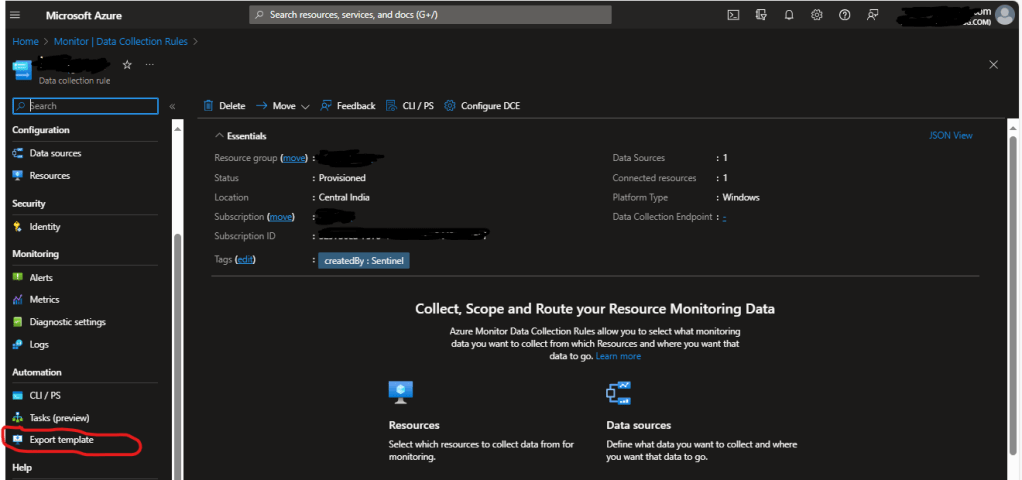Collapse the sidebar with the double chevron
This screenshot has height=480, width=1022.
[x=172, y=106]
